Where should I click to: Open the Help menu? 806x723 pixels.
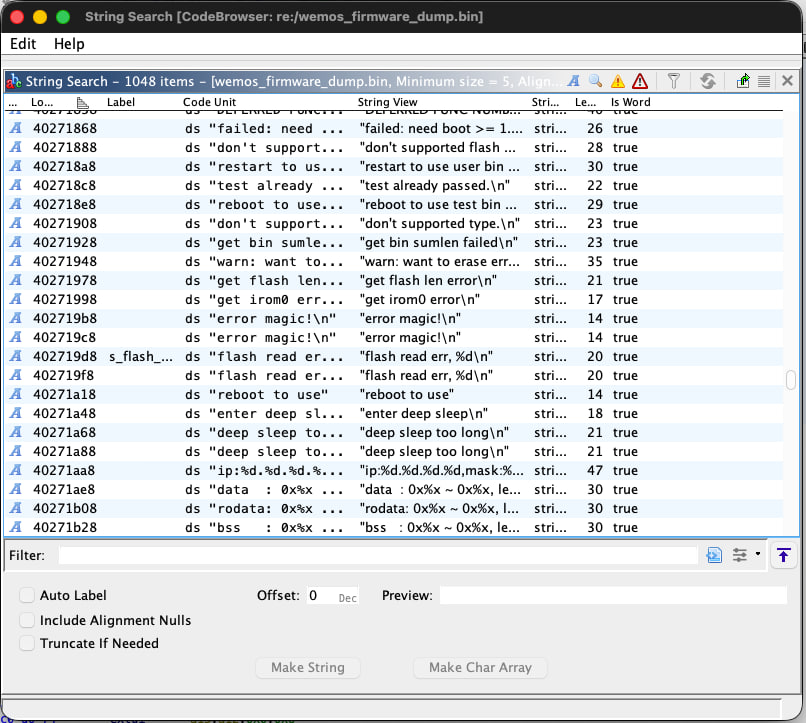pos(68,44)
